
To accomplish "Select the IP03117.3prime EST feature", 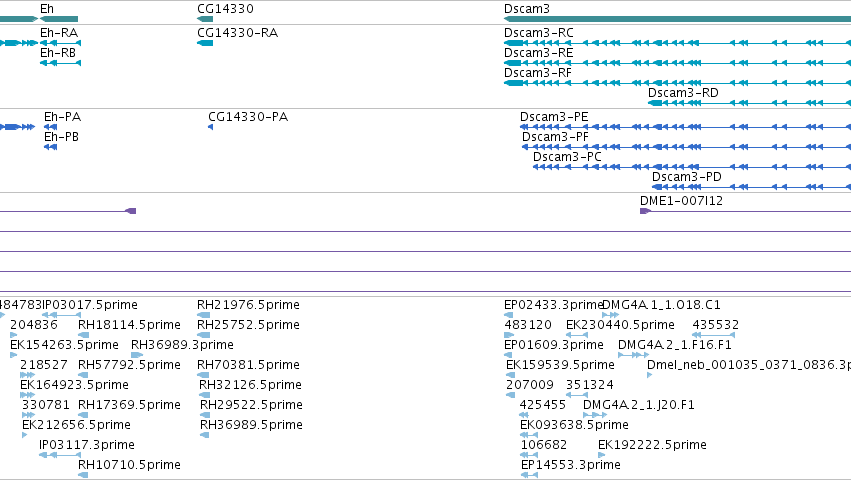I will tap(60, 455).
